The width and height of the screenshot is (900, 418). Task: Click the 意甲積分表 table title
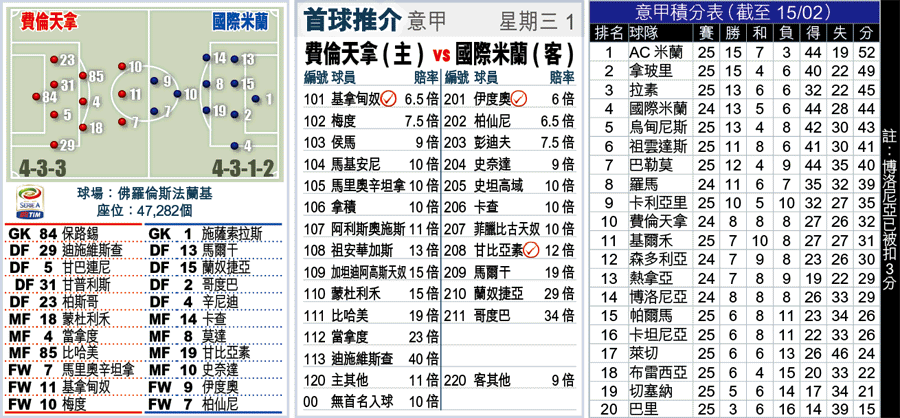point(734,11)
